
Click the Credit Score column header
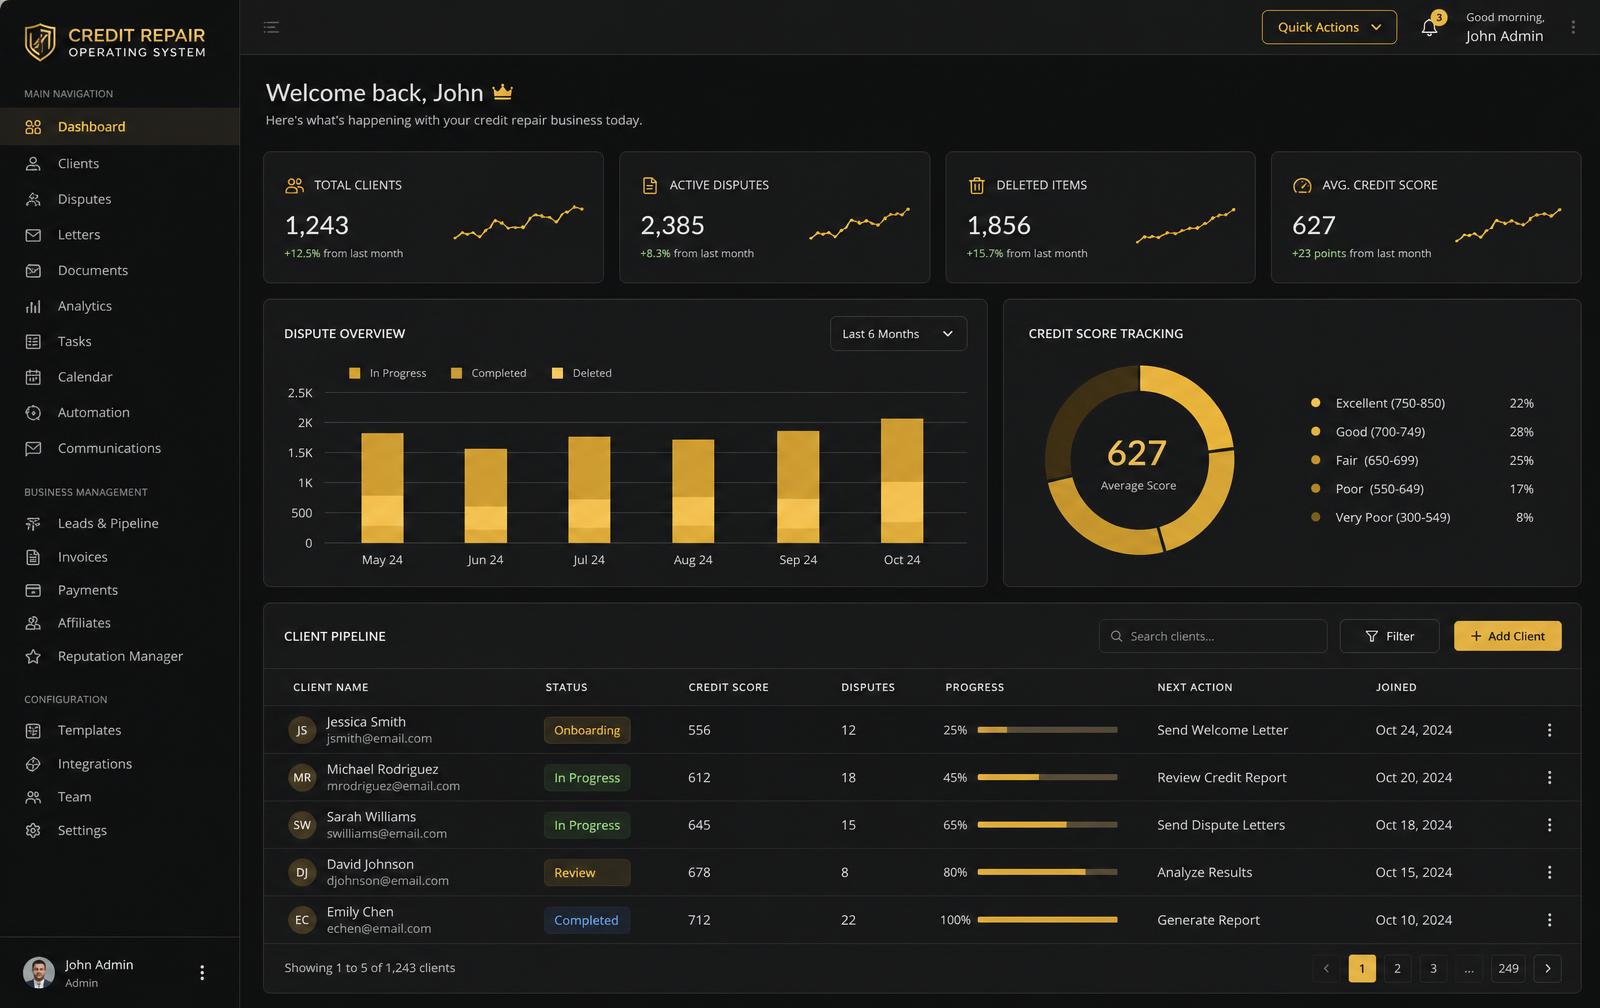coord(728,687)
